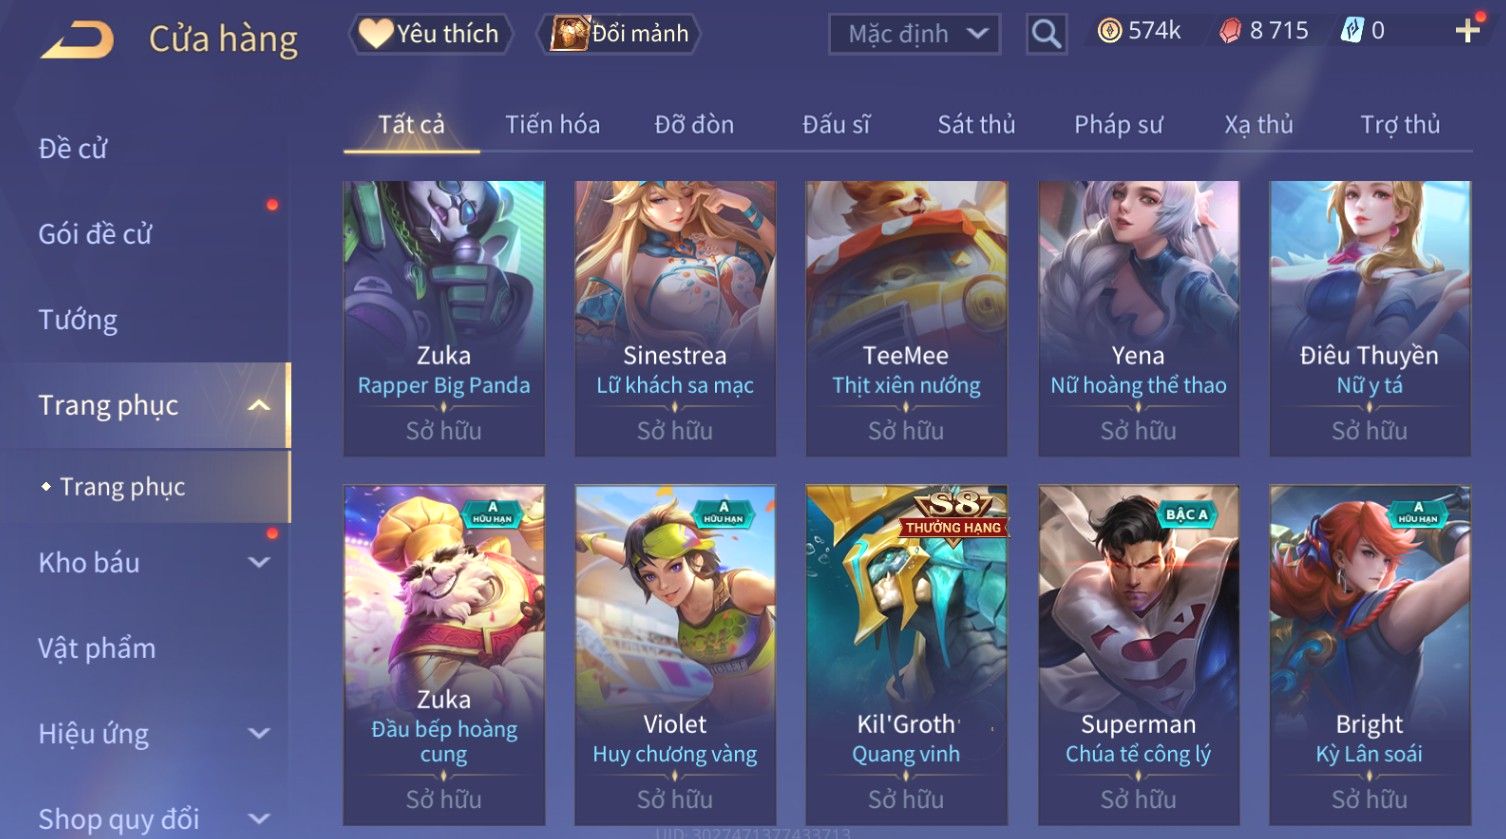The image size is (1506, 839).
Task: Tap the gold coin currency icon
Action: (1109, 31)
